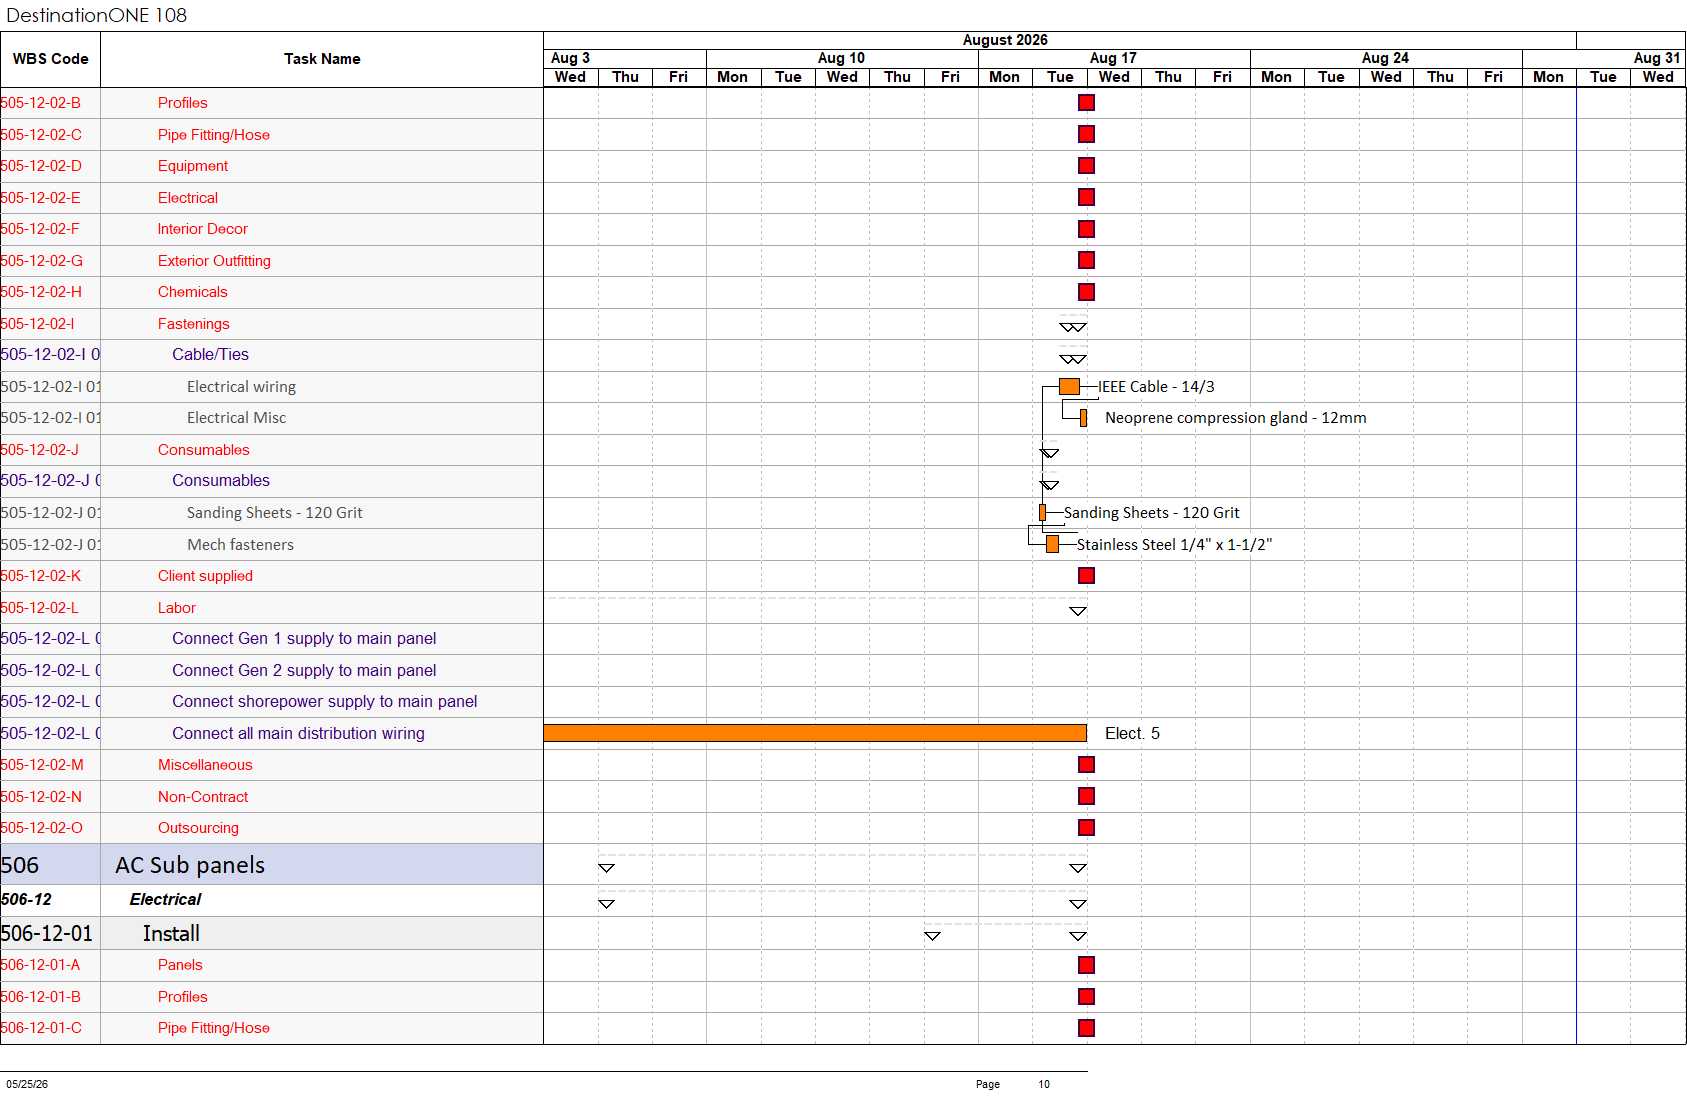The height and width of the screenshot is (1097, 1687).
Task: Select the Aug 17 week header
Action: (x=1114, y=58)
